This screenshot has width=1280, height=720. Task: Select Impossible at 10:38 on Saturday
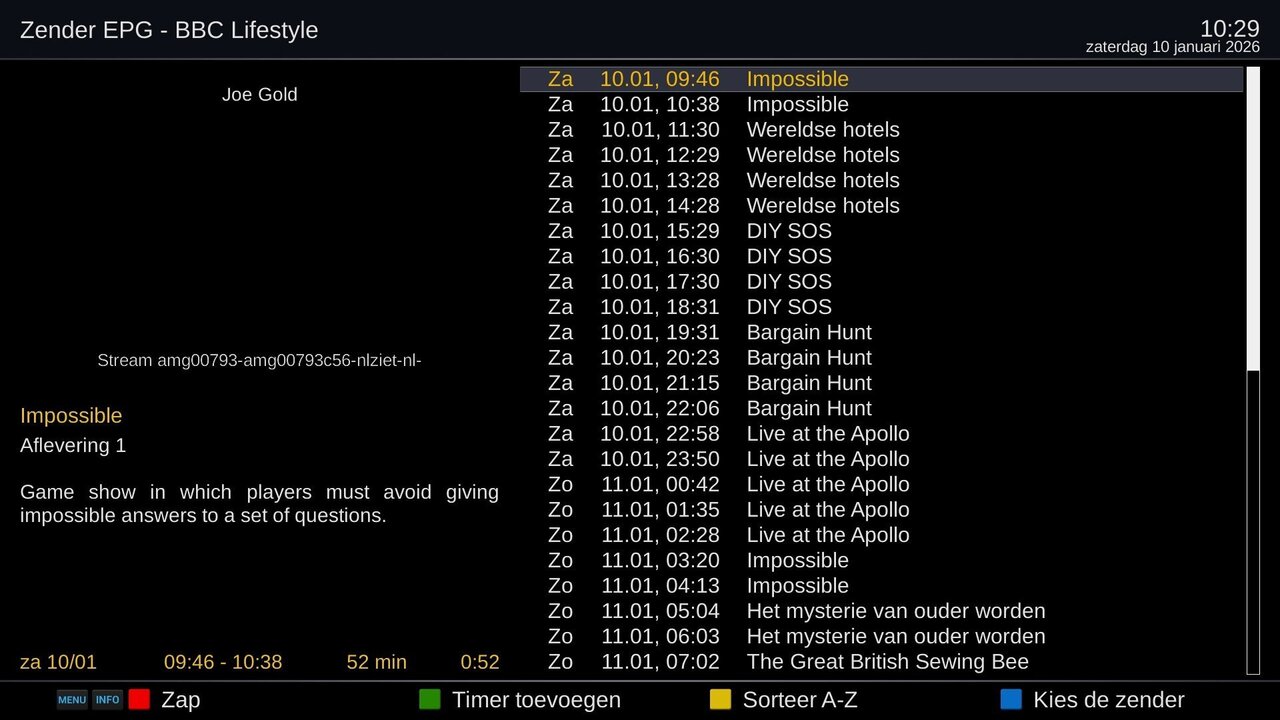[881, 105]
